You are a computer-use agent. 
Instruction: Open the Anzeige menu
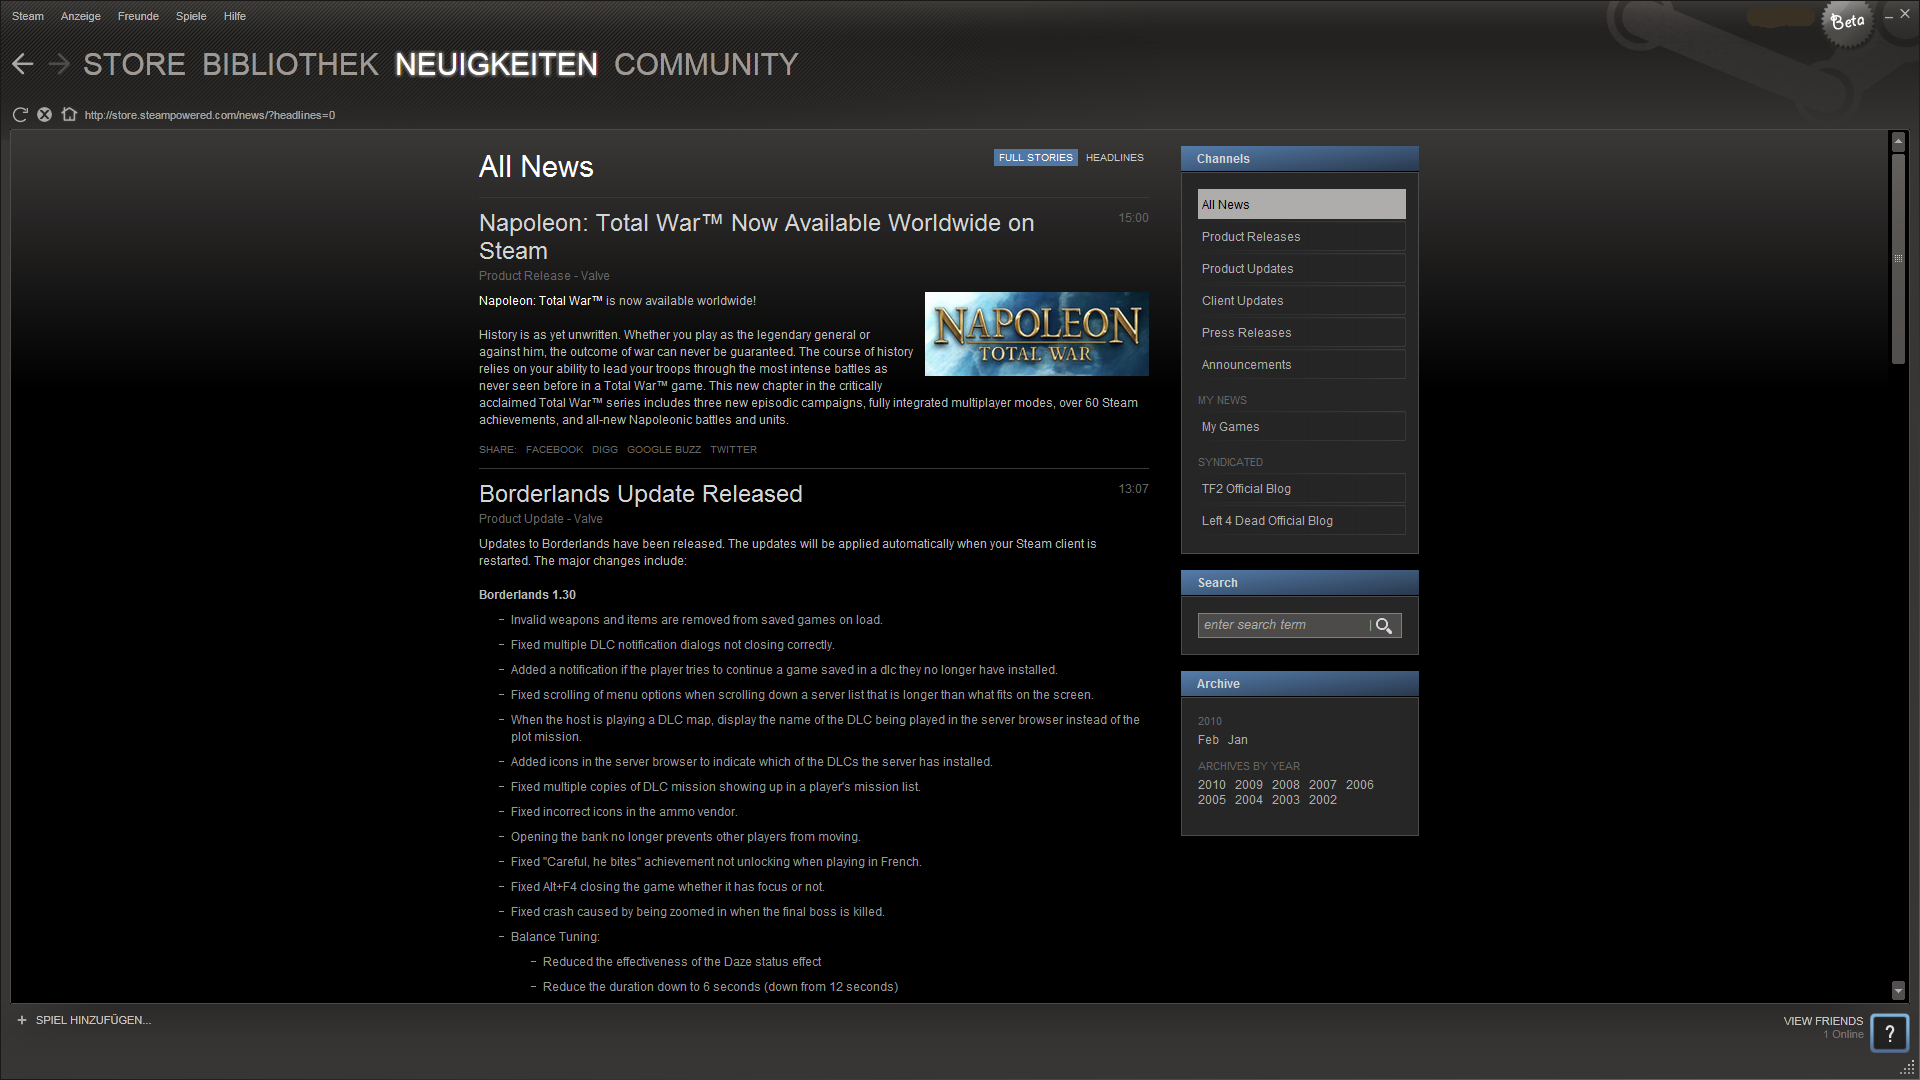(81, 16)
